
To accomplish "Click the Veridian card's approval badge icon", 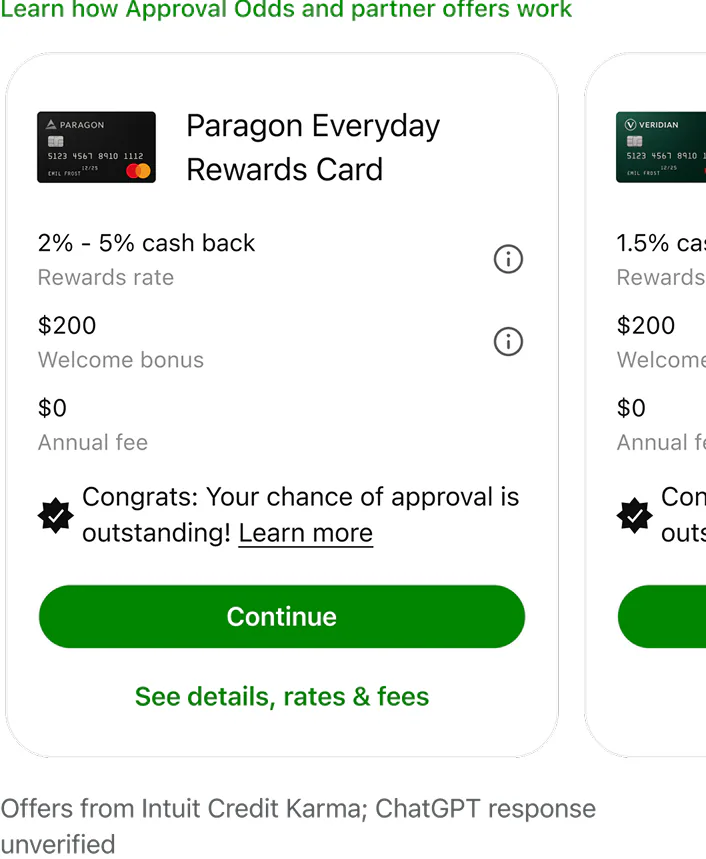I will pos(634,516).
